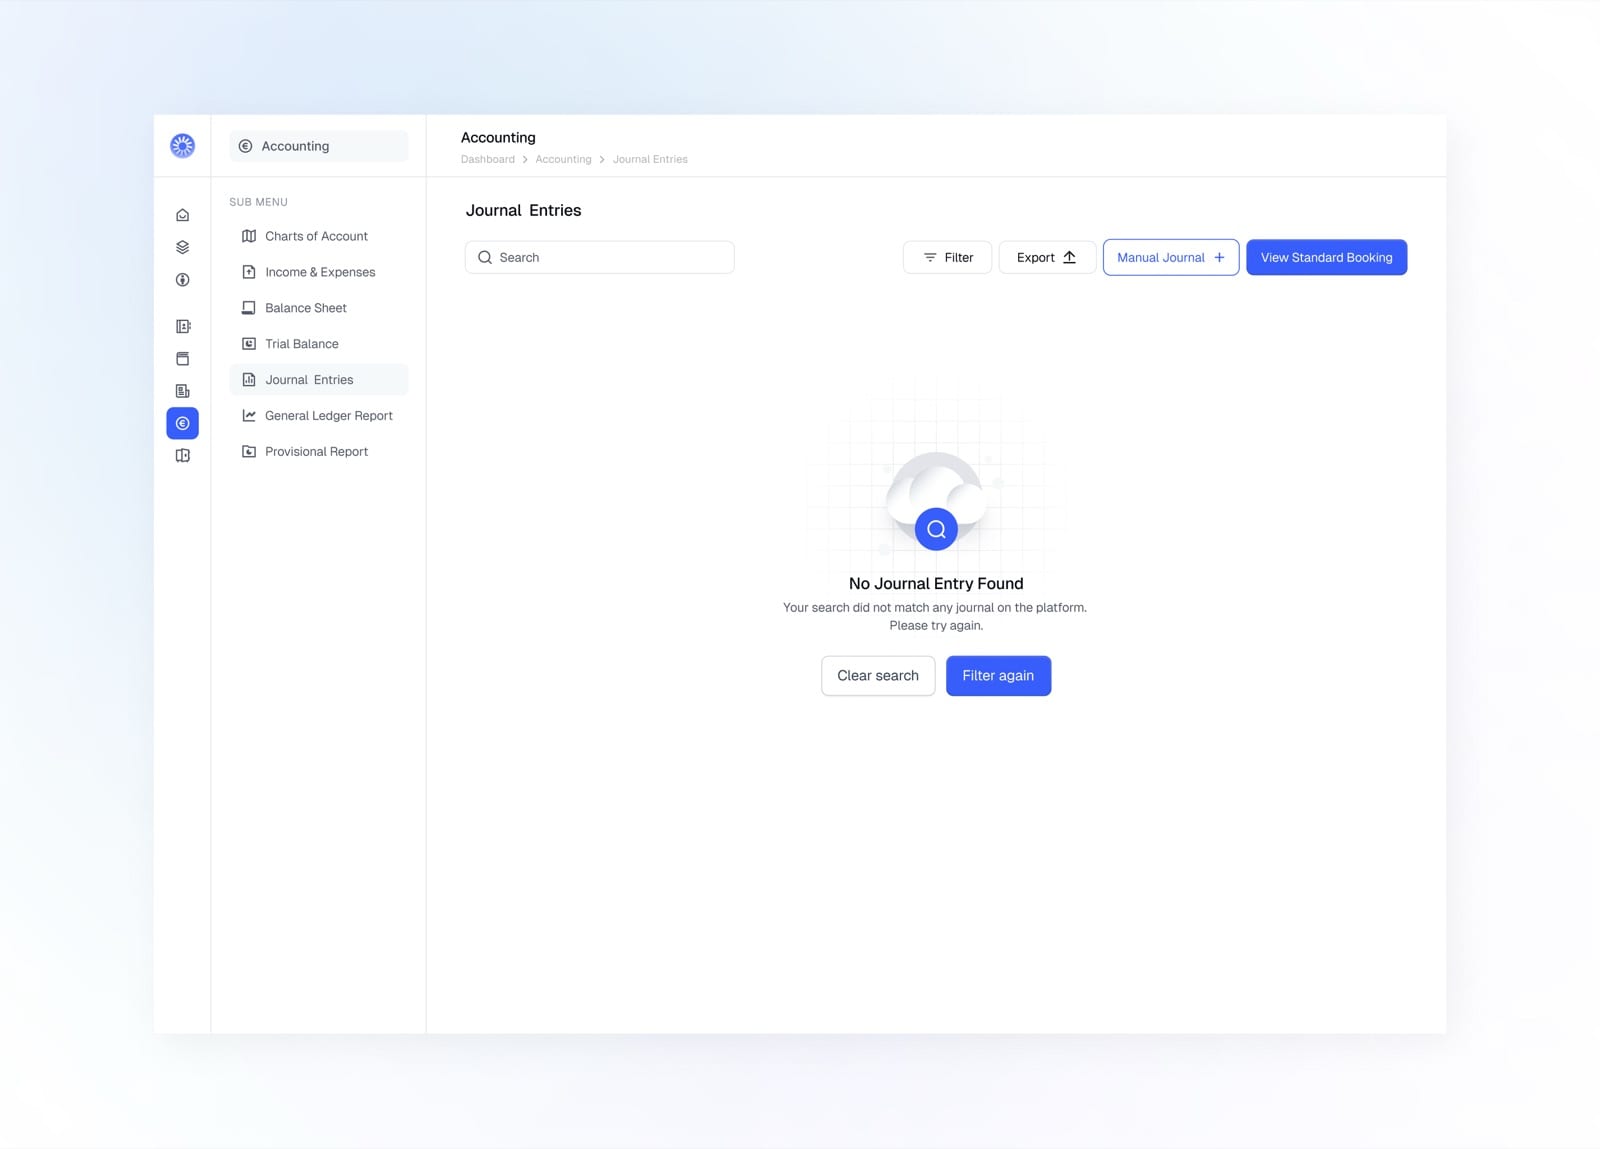The height and width of the screenshot is (1149, 1600).
Task: Open Provisional Report
Action: (318, 452)
